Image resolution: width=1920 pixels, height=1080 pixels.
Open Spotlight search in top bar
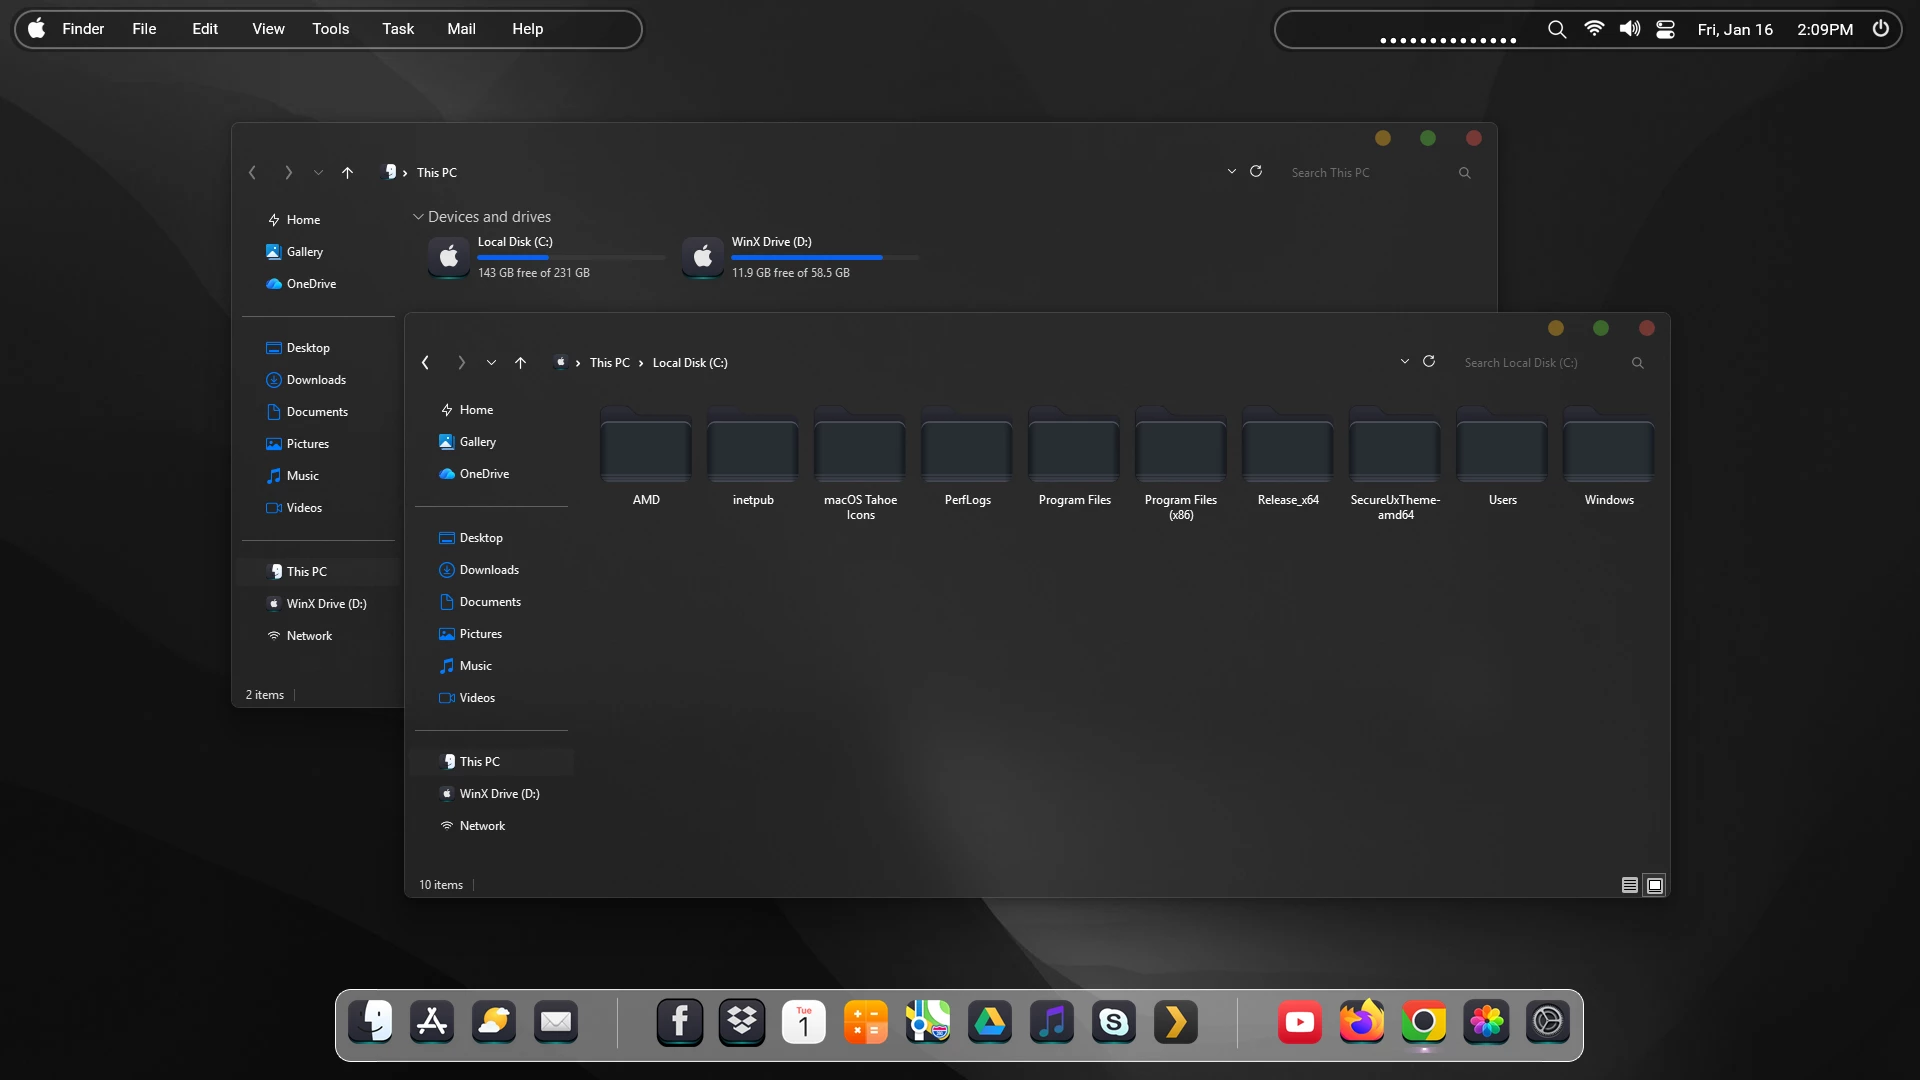tap(1557, 29)
